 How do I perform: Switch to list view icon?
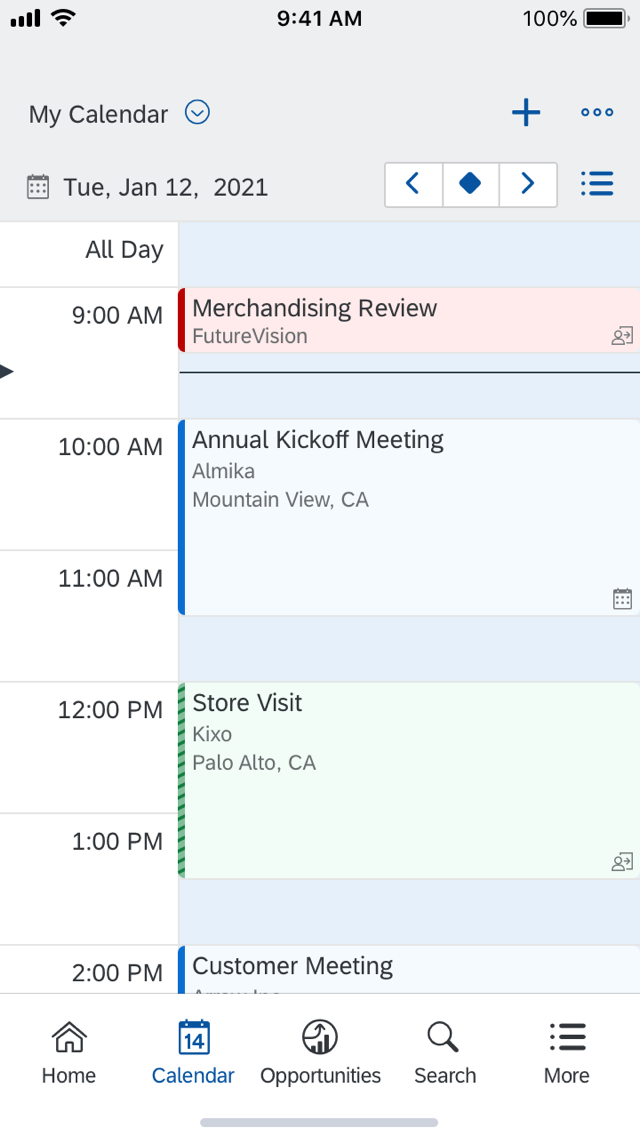pyautogui.click(x=597, y=184)
